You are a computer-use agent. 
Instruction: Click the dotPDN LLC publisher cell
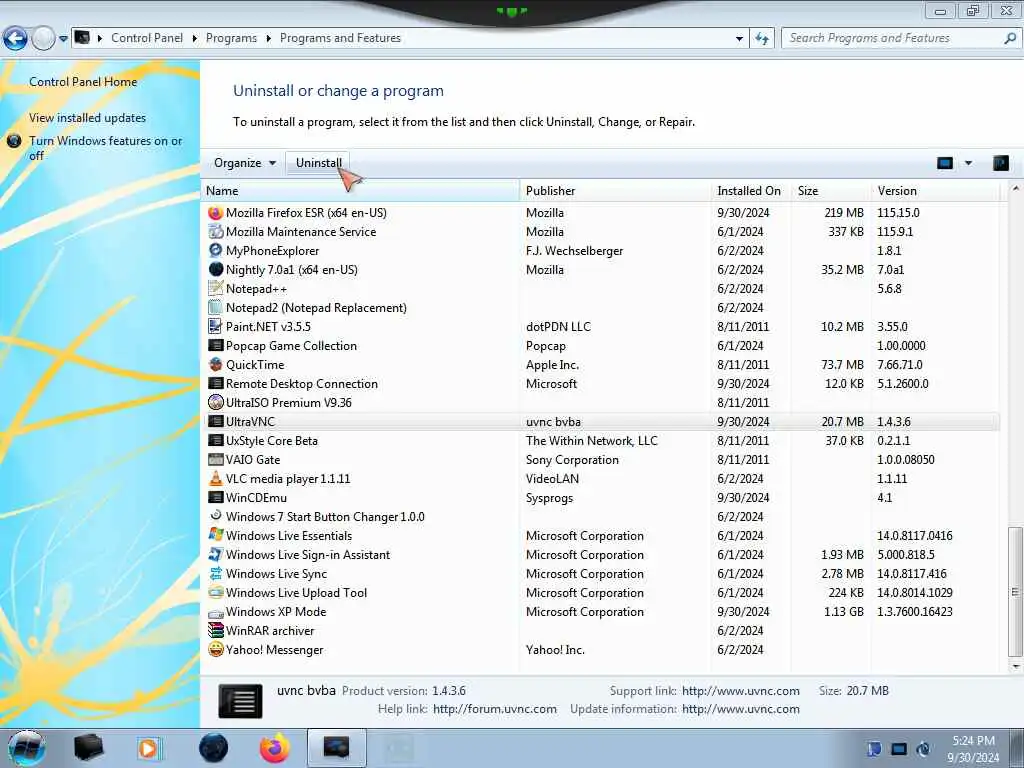click(558, 327)
